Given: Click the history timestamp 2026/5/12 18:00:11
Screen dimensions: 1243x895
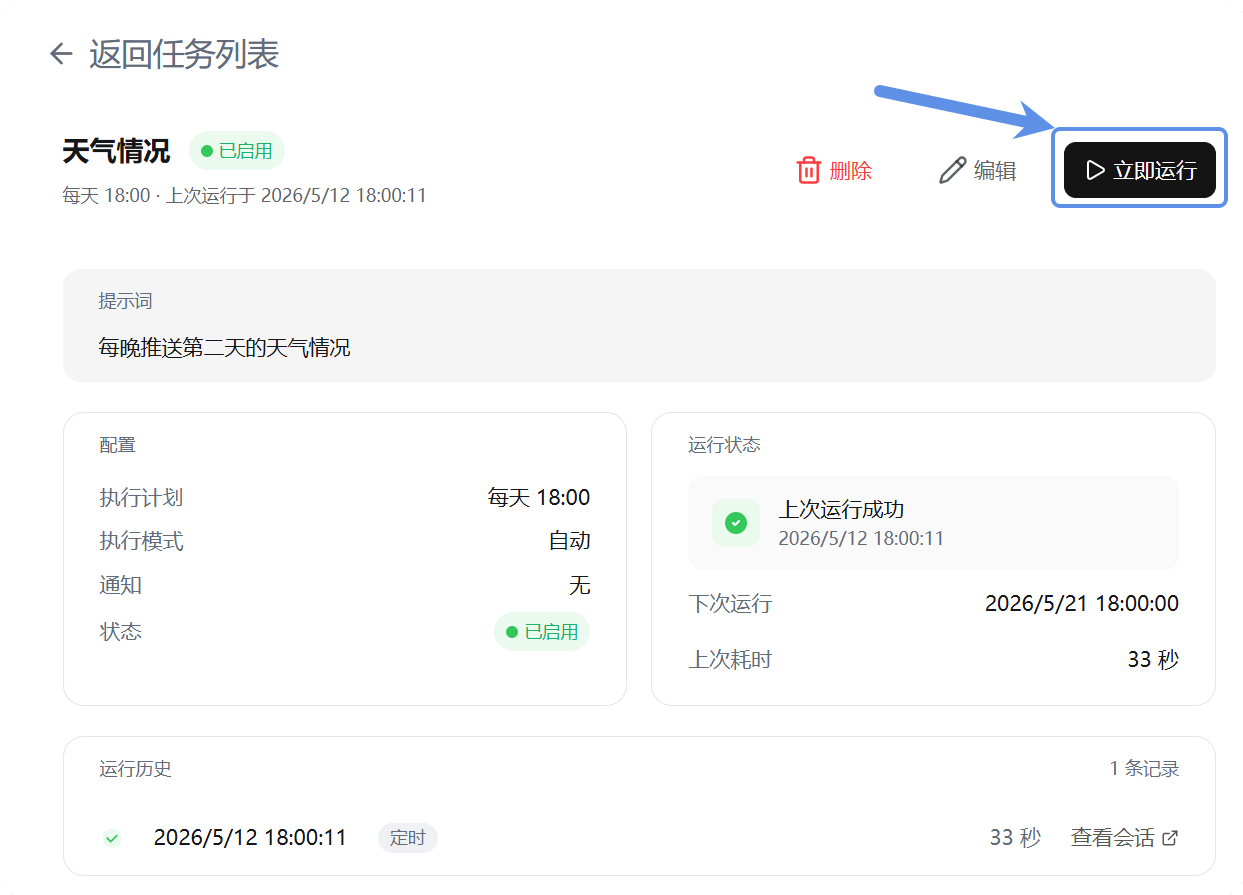Looking at the screenshot, I should (x=250, y=838).
